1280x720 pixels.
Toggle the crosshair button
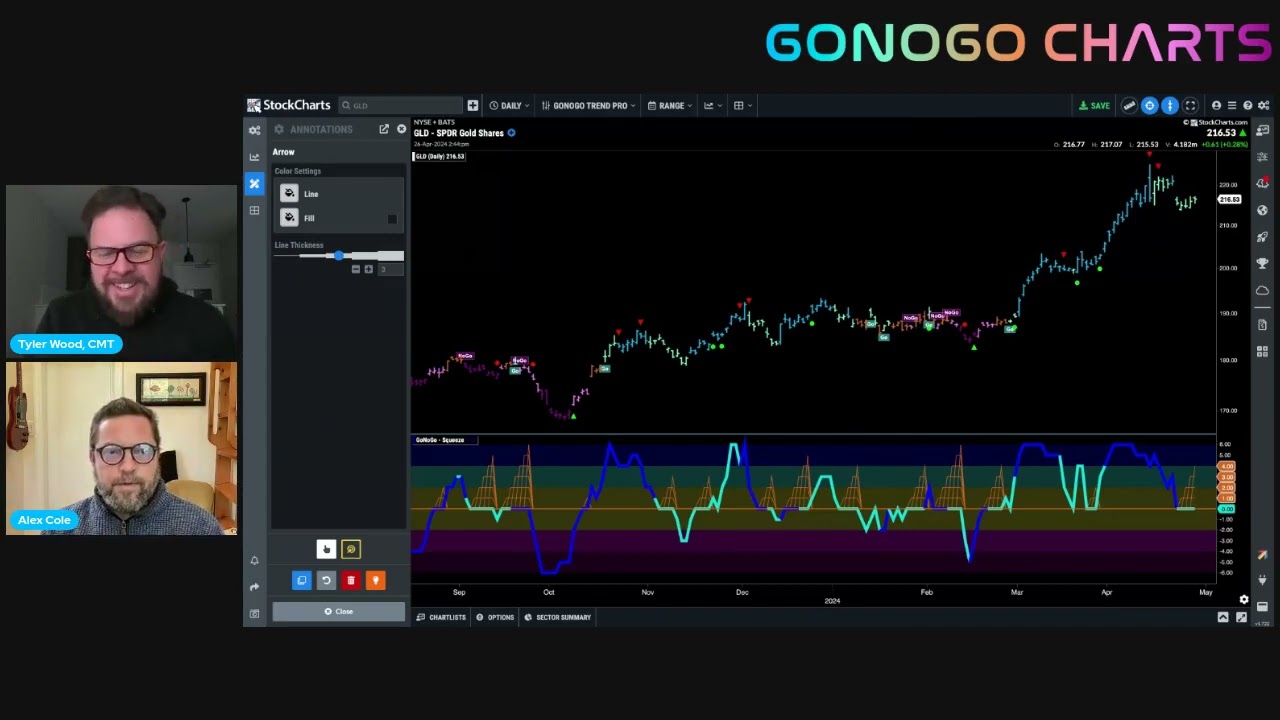[1149, 105]
